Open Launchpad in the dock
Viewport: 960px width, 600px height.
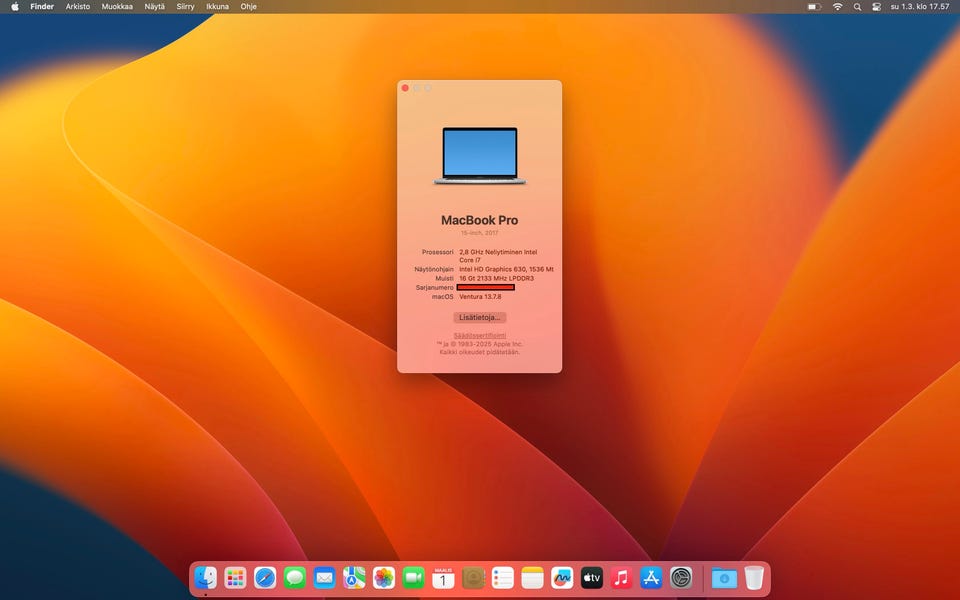[x=235, y=577]
